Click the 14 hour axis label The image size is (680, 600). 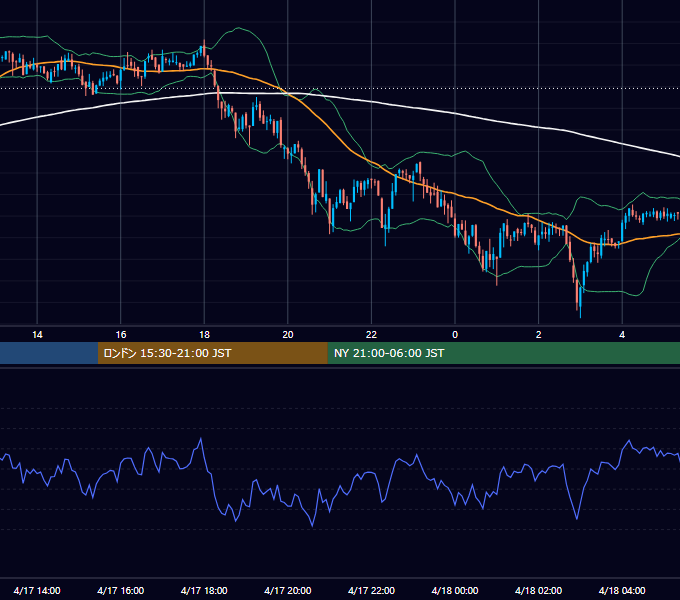coord(37,335)
